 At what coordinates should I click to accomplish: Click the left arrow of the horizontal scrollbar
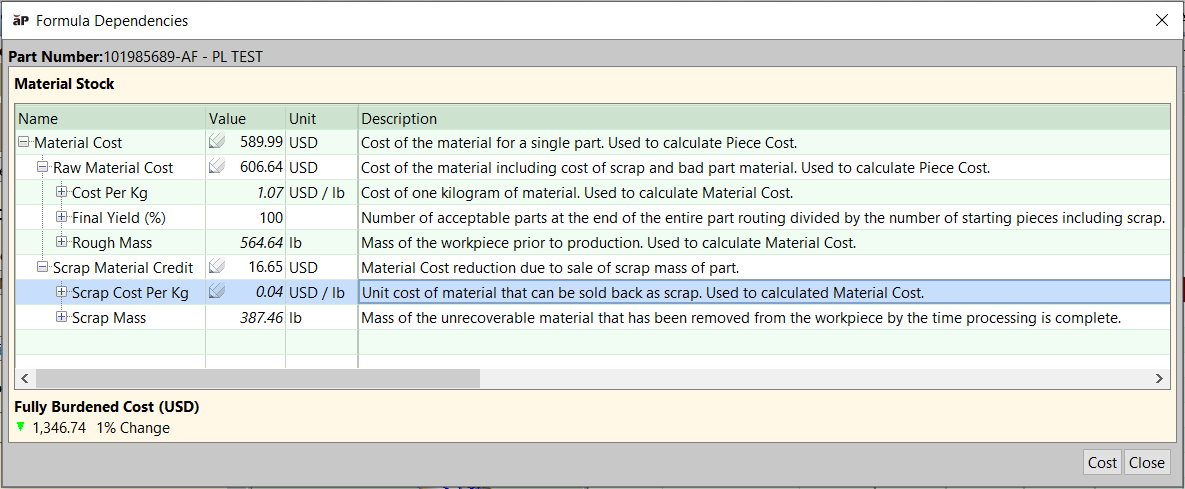[x=26, y=379]
